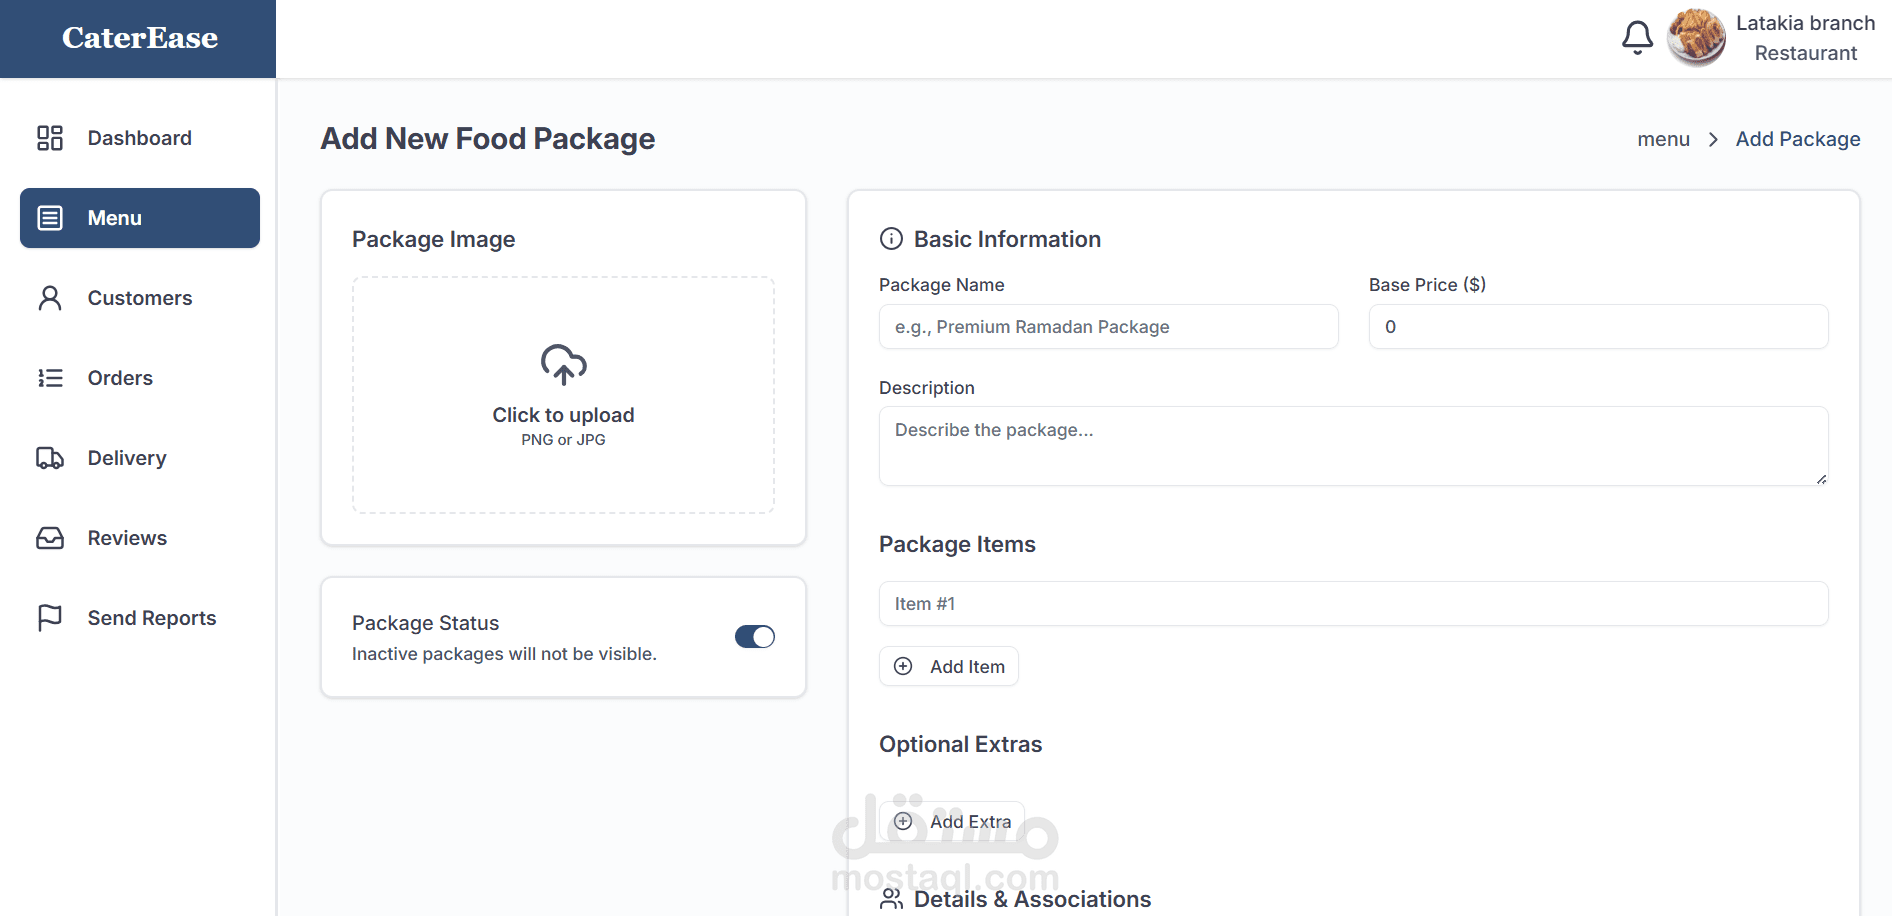1892x916 pixels.
Task: Go to Customers in the sidebar
Action: tap(140, 298)
